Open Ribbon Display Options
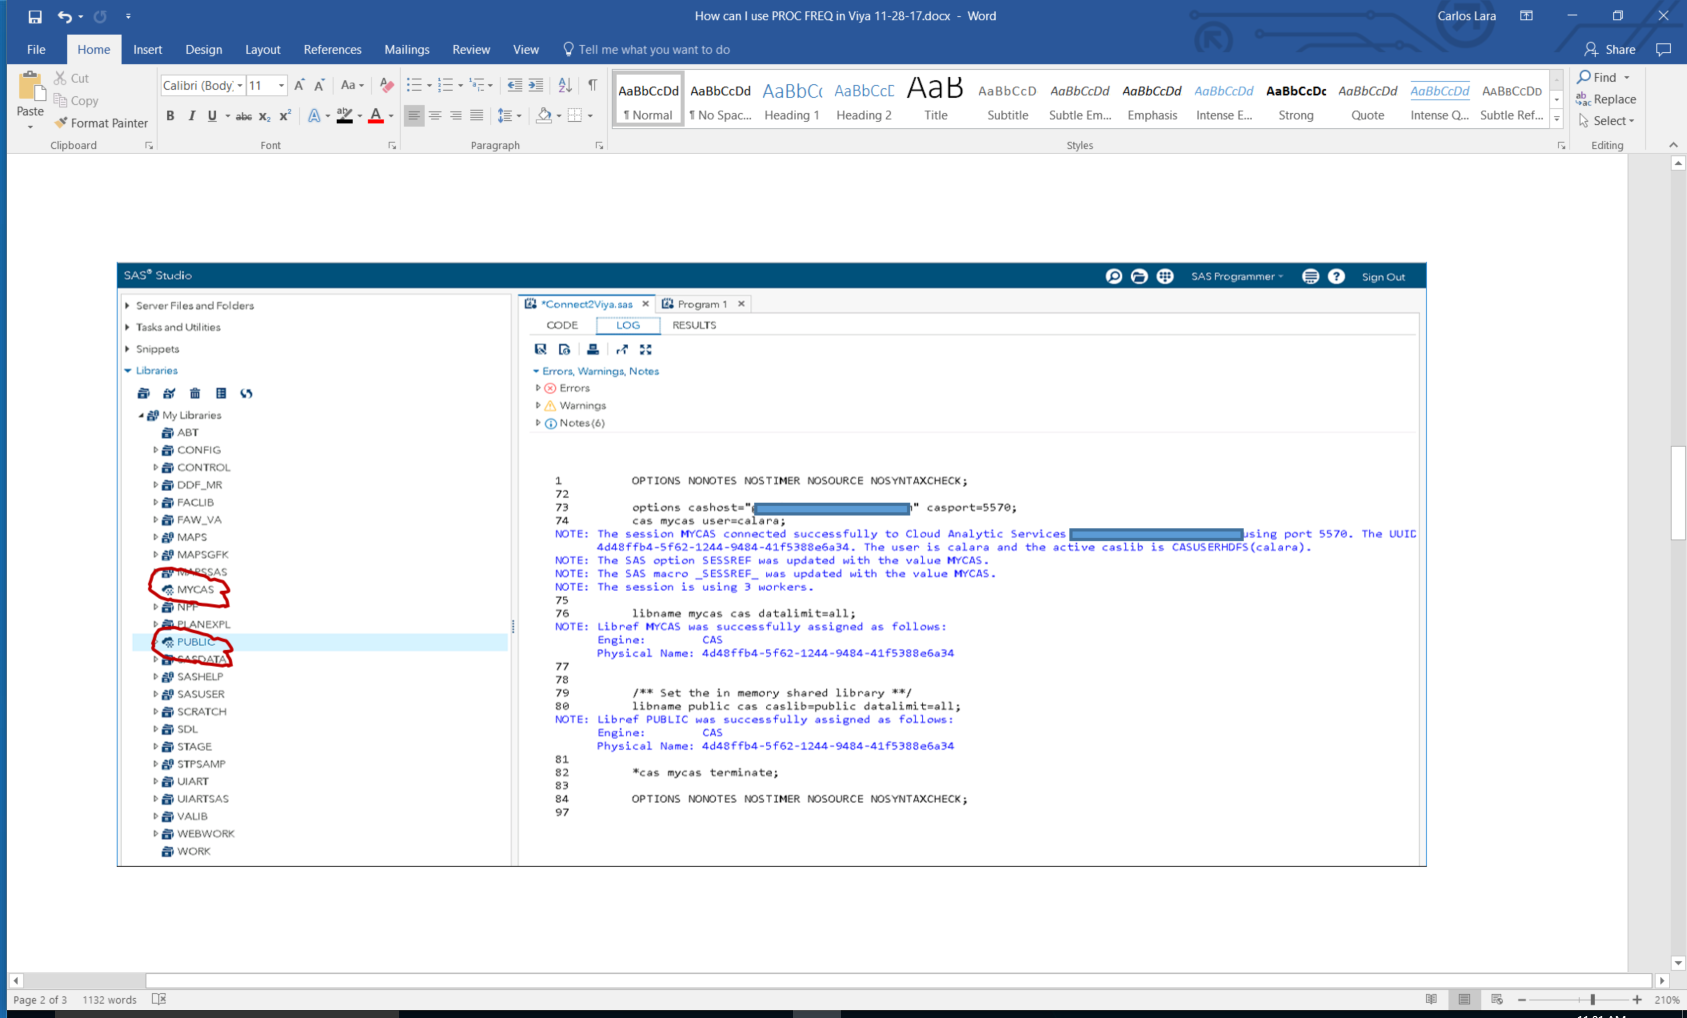 (x=1526, y=16)
